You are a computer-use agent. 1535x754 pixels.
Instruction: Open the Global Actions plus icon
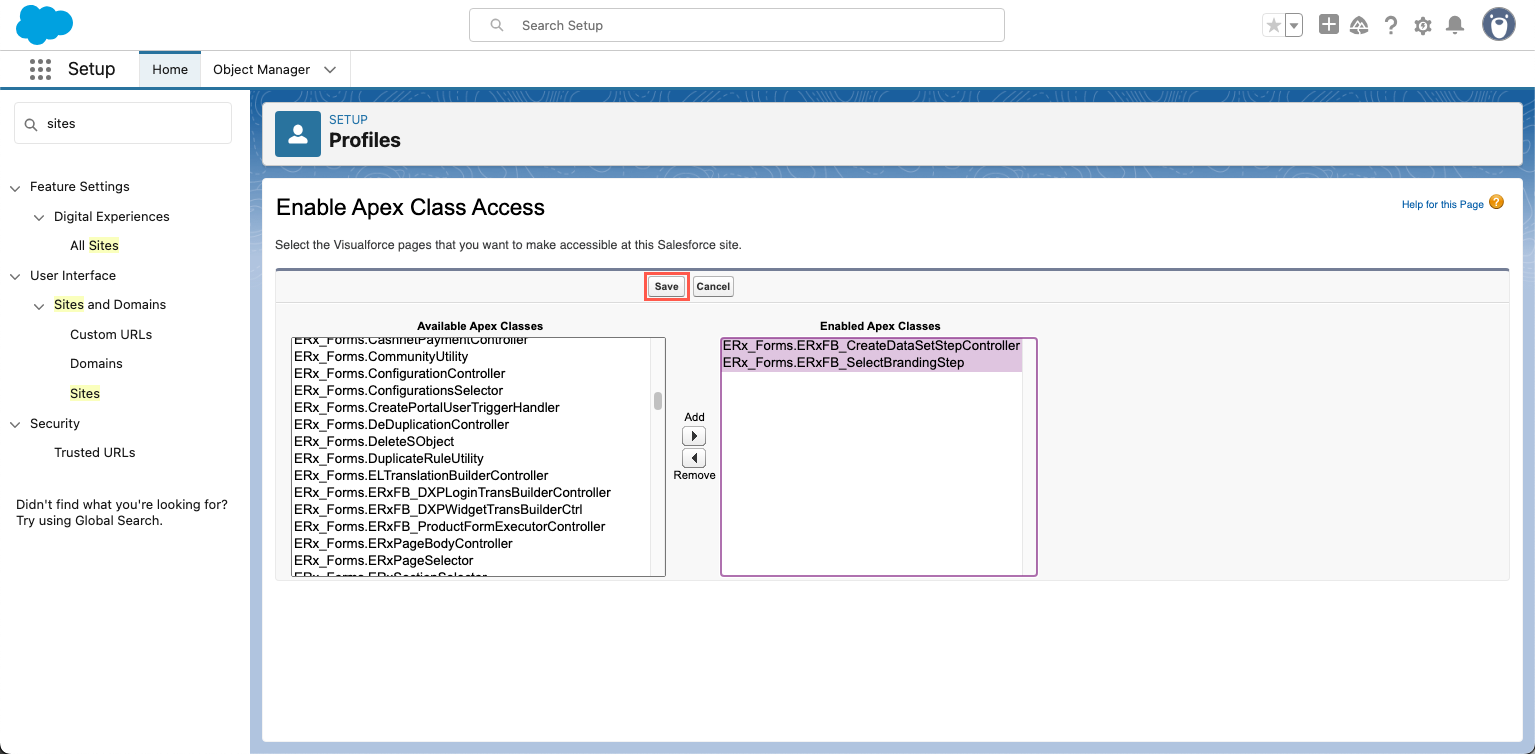tap(1328, 25)
